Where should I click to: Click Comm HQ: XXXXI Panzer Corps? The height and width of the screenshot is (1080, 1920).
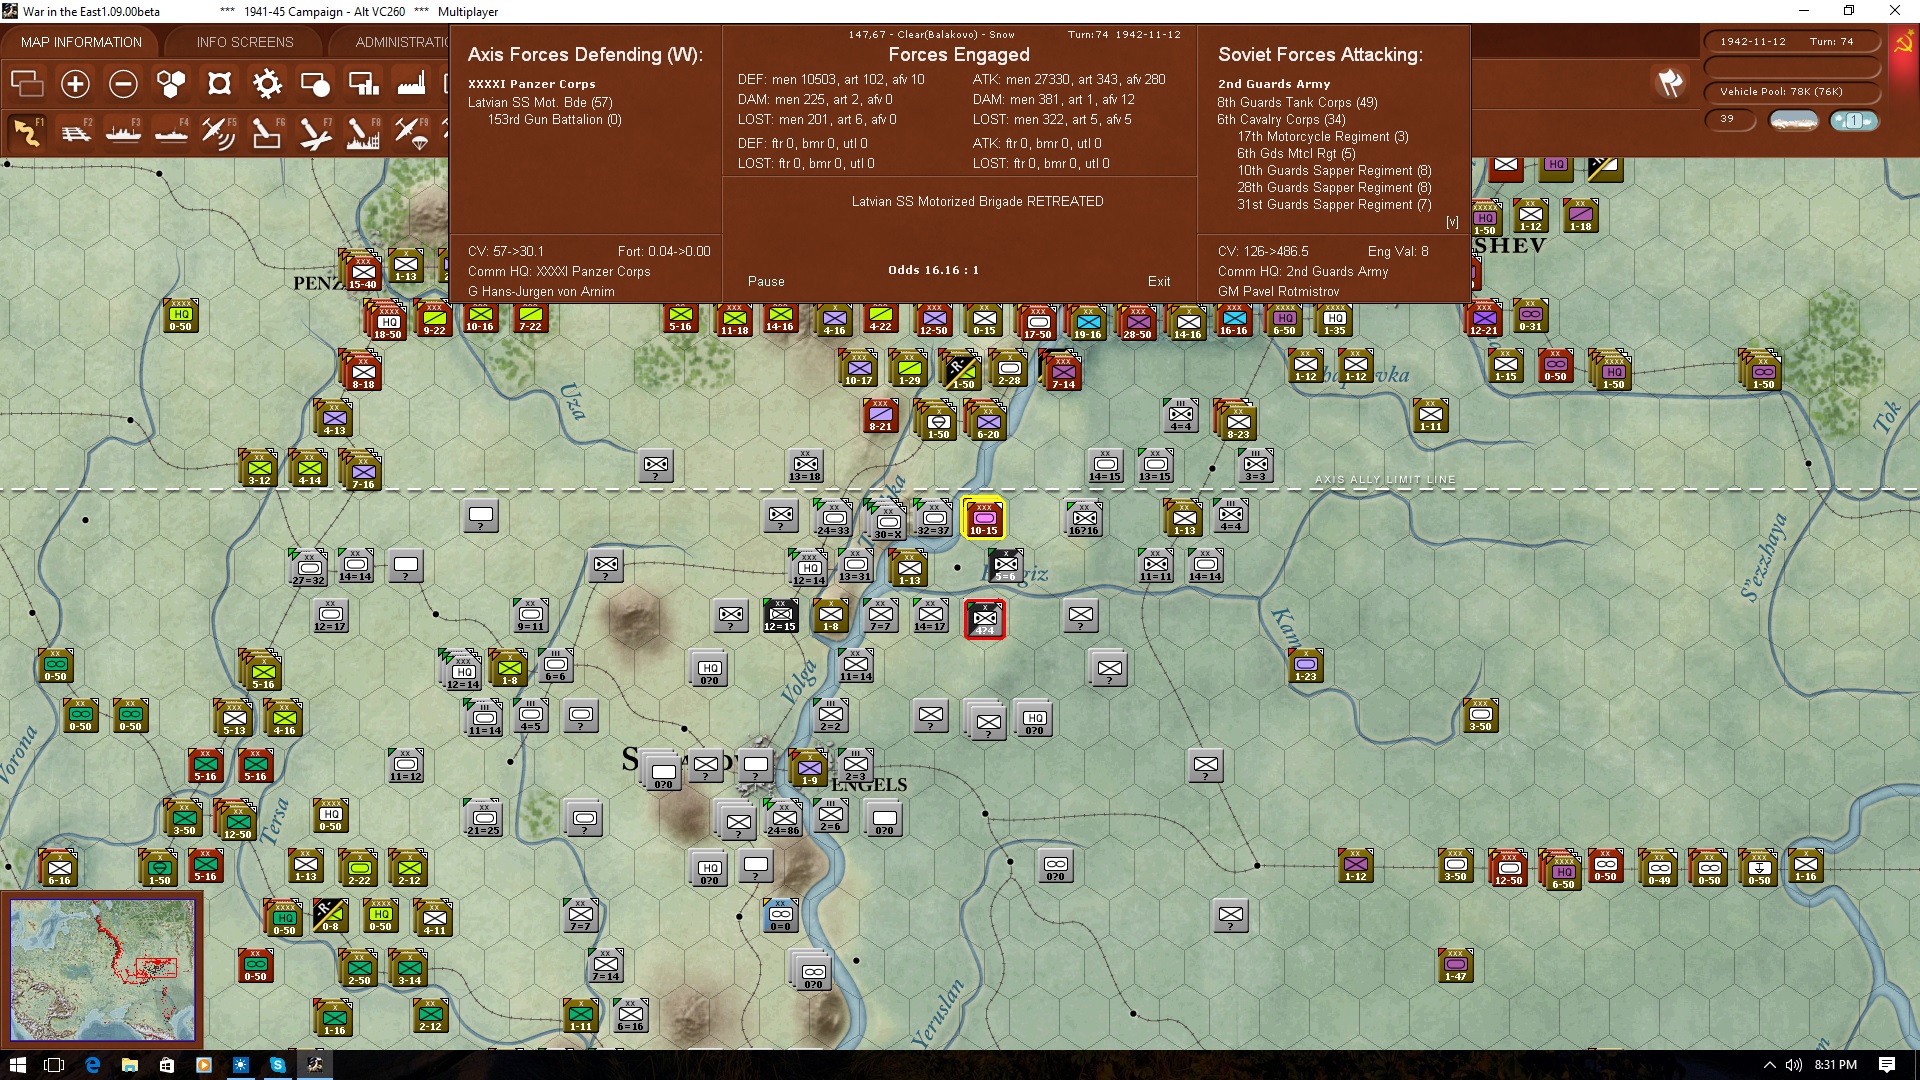click(x=559, y=271)
